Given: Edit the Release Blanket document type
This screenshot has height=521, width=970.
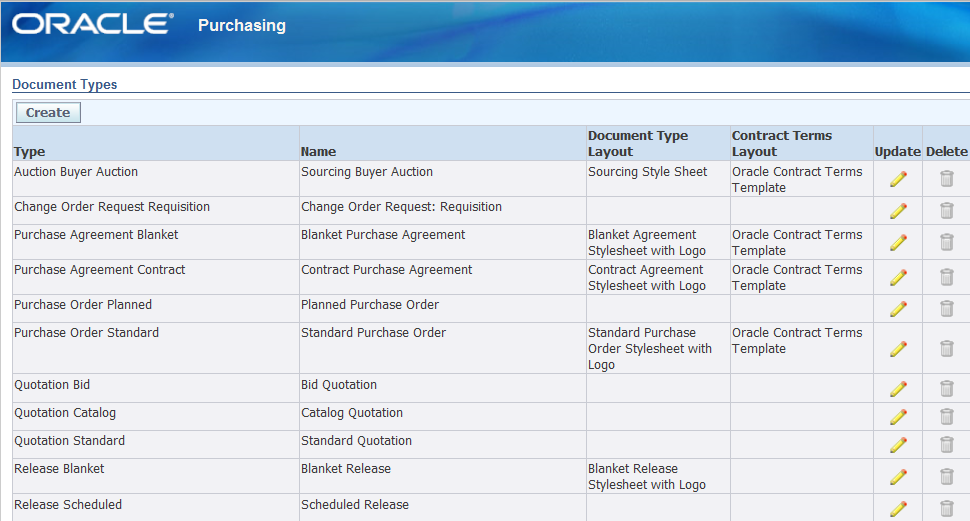Looking at the screenshot, I should pyautogui.click(x=898, y=476).
